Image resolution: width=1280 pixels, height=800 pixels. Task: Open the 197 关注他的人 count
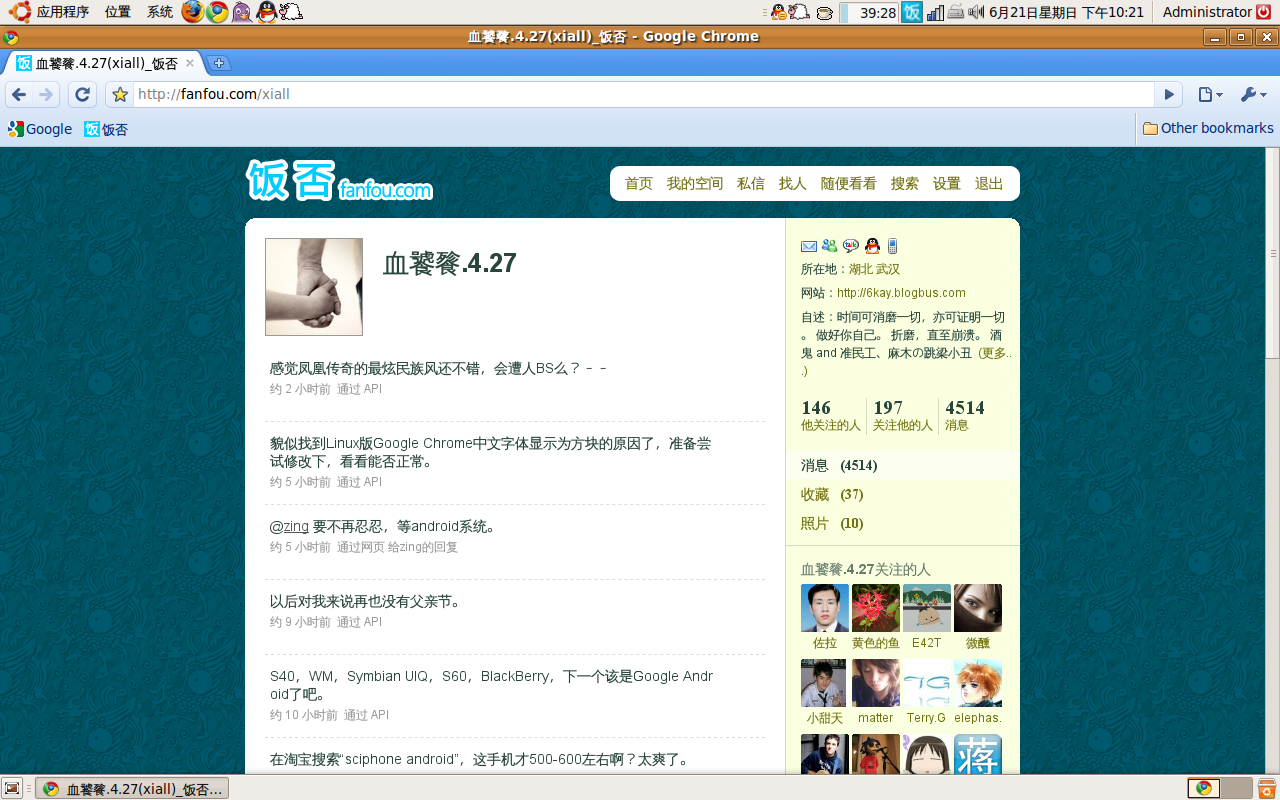click(x=902, y=415)
